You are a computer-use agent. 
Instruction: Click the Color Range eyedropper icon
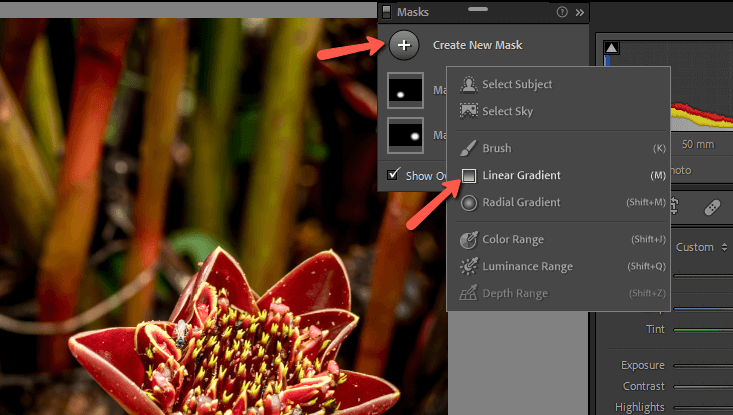coord(468,239)
